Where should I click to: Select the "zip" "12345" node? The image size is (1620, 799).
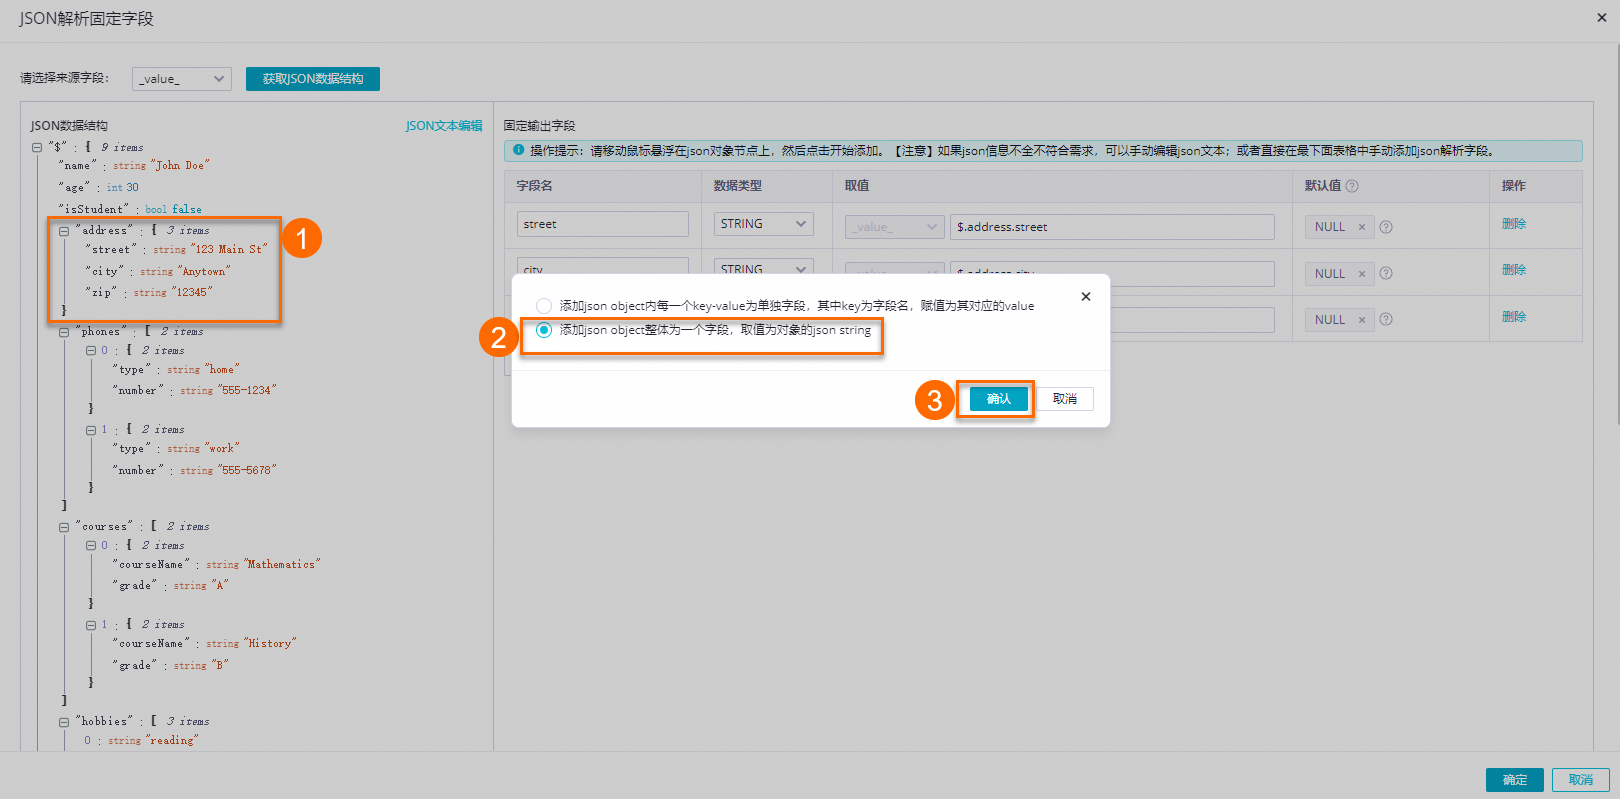coord(149,293)
